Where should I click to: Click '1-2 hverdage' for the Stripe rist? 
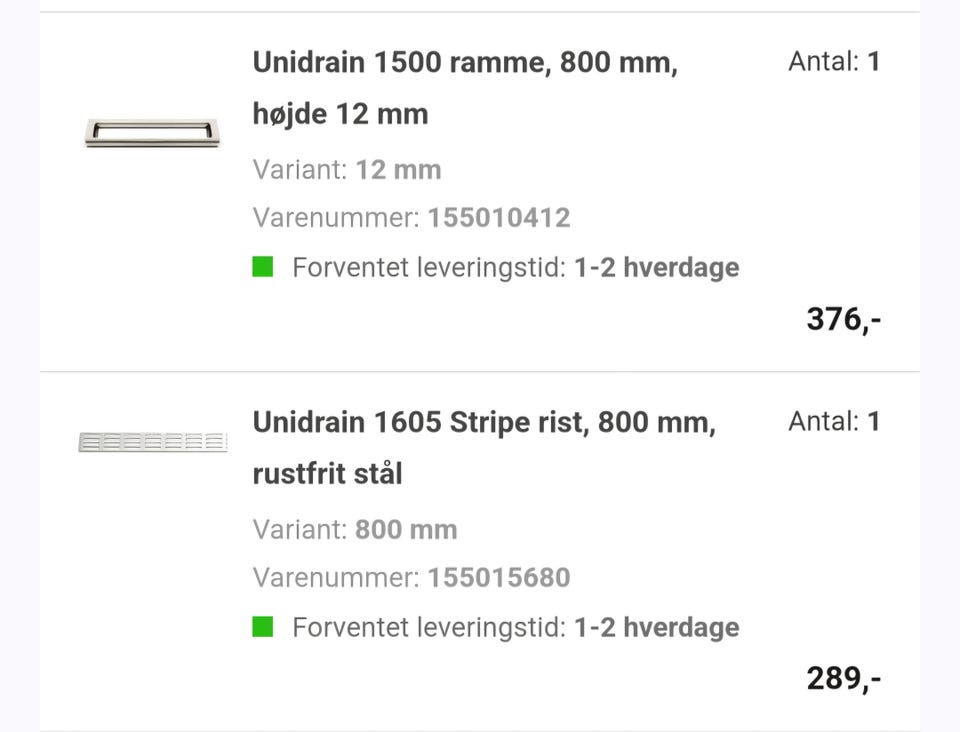656,628
